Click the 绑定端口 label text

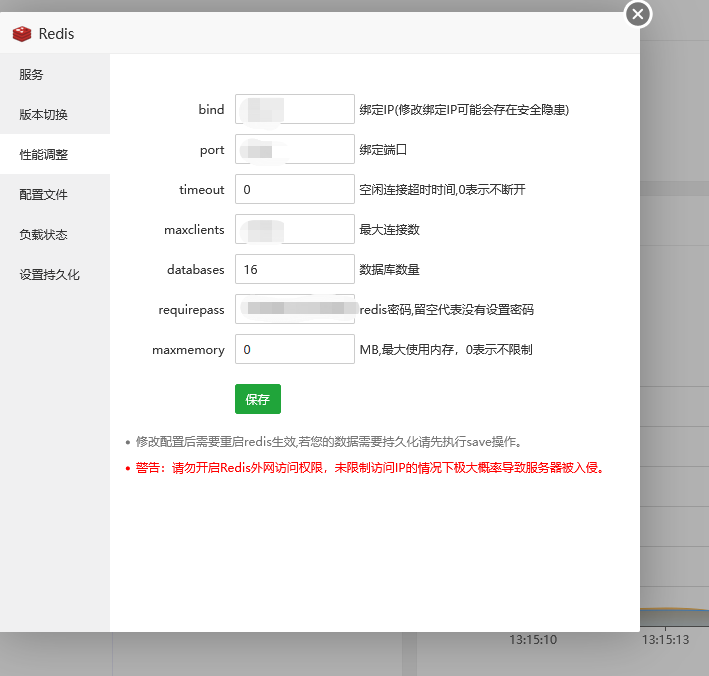[383, 150]
